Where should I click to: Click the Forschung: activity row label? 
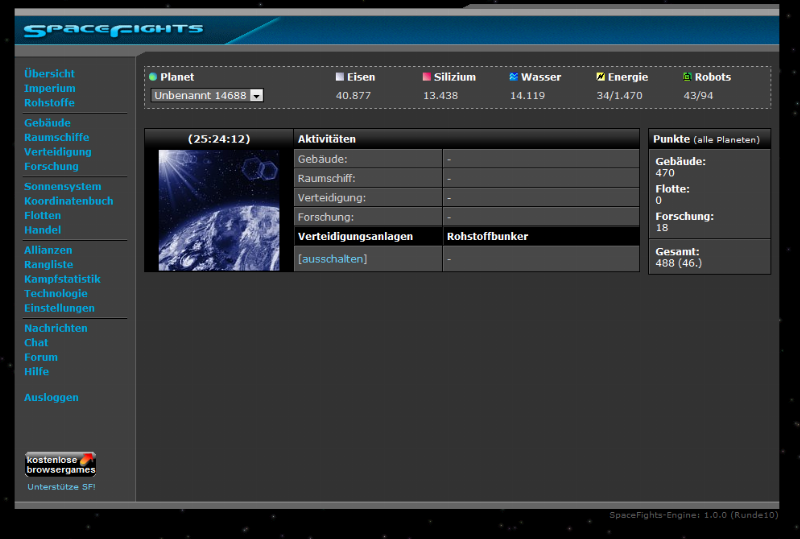325,217
